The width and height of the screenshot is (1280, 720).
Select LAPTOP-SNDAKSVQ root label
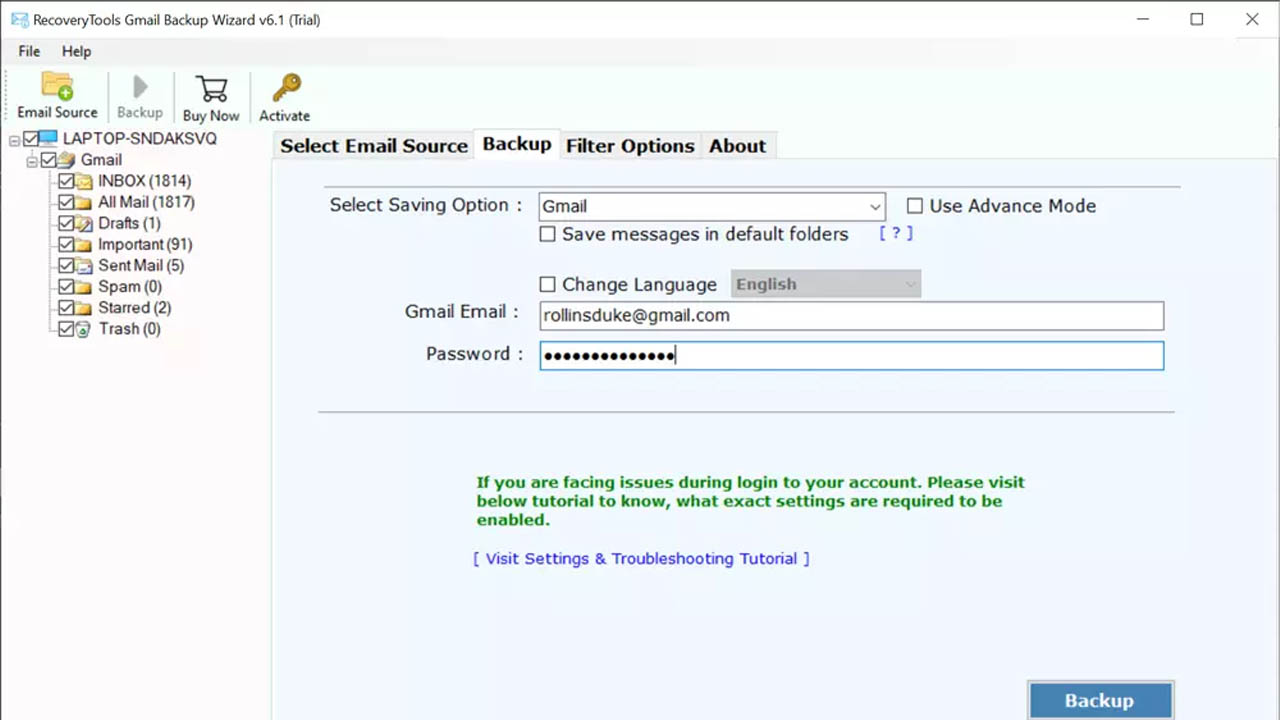pyautogui.click(x=140, y=139)
